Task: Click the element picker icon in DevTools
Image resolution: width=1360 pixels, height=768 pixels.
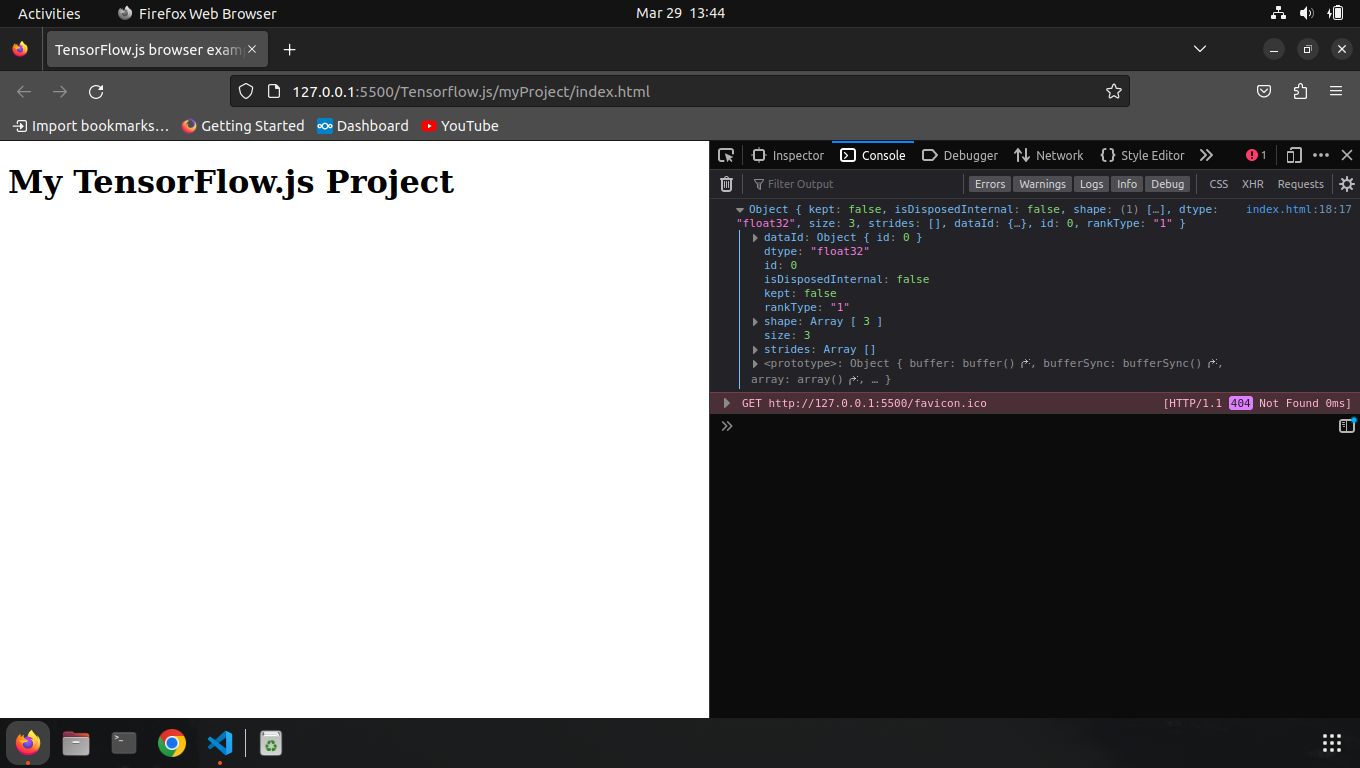Action: tap(726, 155)
